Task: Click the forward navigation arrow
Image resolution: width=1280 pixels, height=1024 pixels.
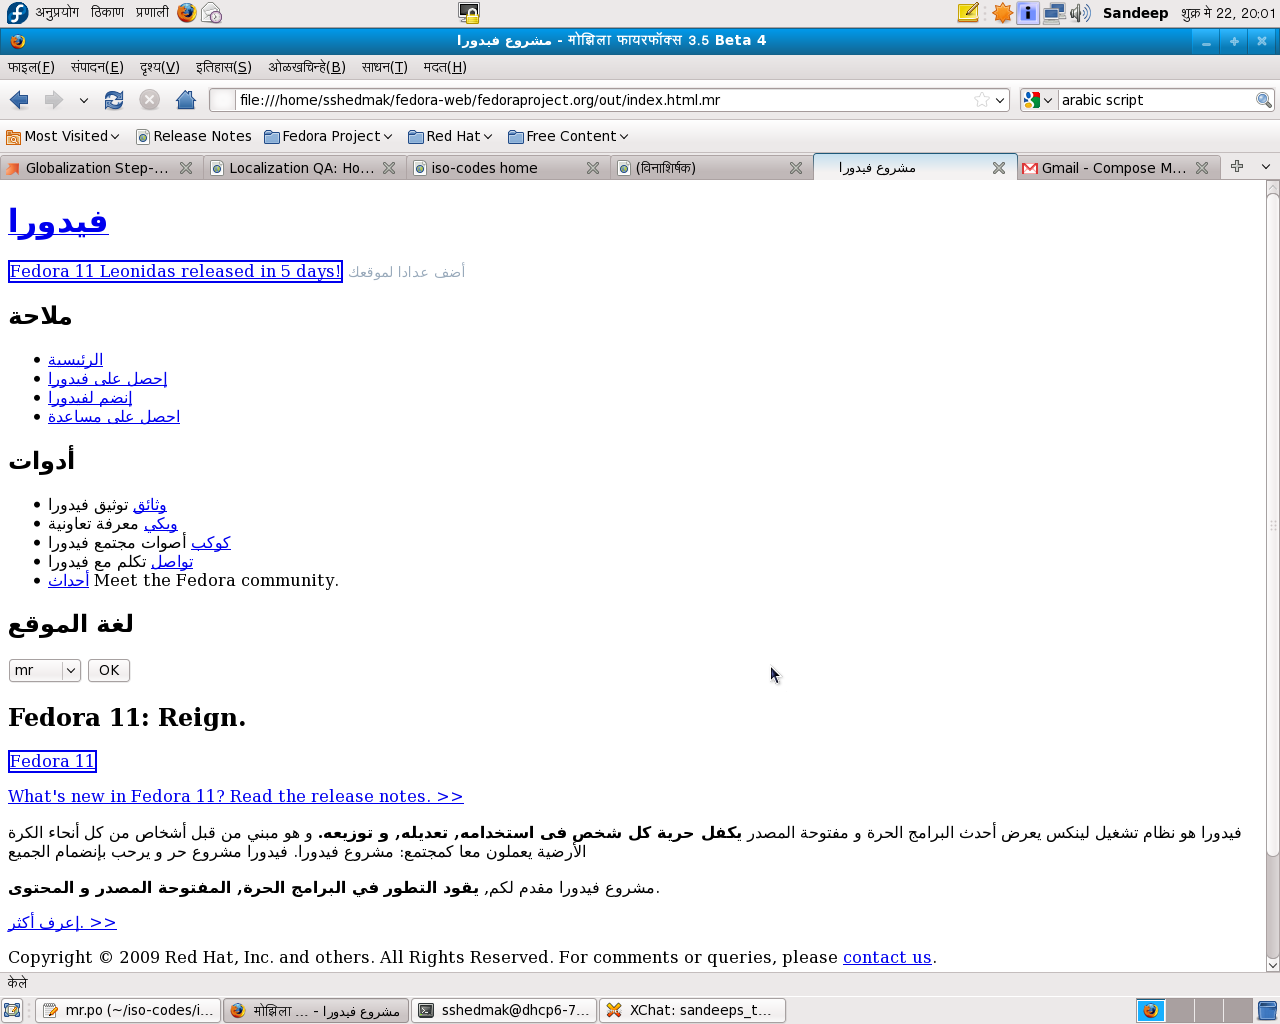Action: tap(54, 100)
